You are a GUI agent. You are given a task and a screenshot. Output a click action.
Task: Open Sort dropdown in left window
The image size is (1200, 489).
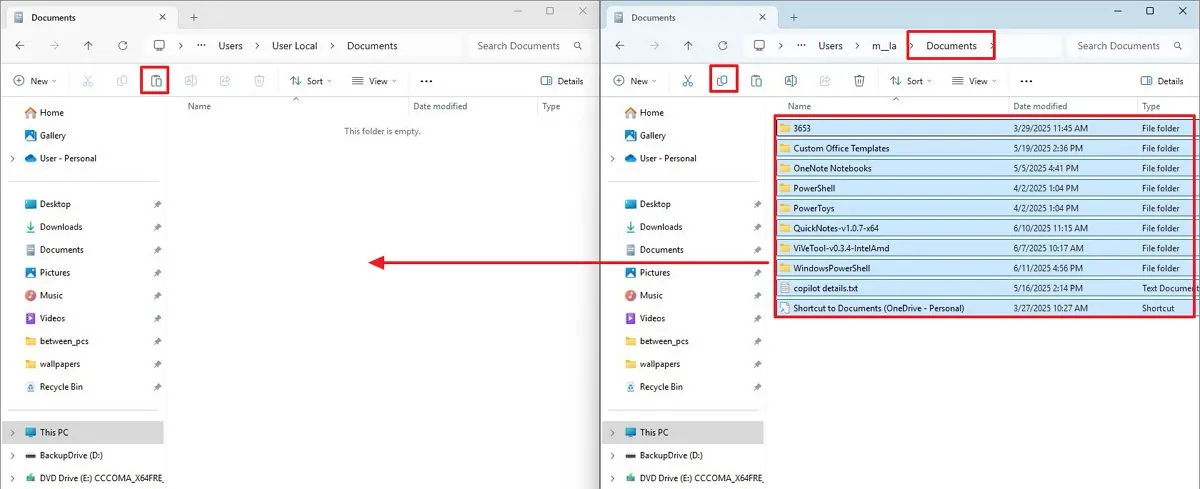point(310,81)
